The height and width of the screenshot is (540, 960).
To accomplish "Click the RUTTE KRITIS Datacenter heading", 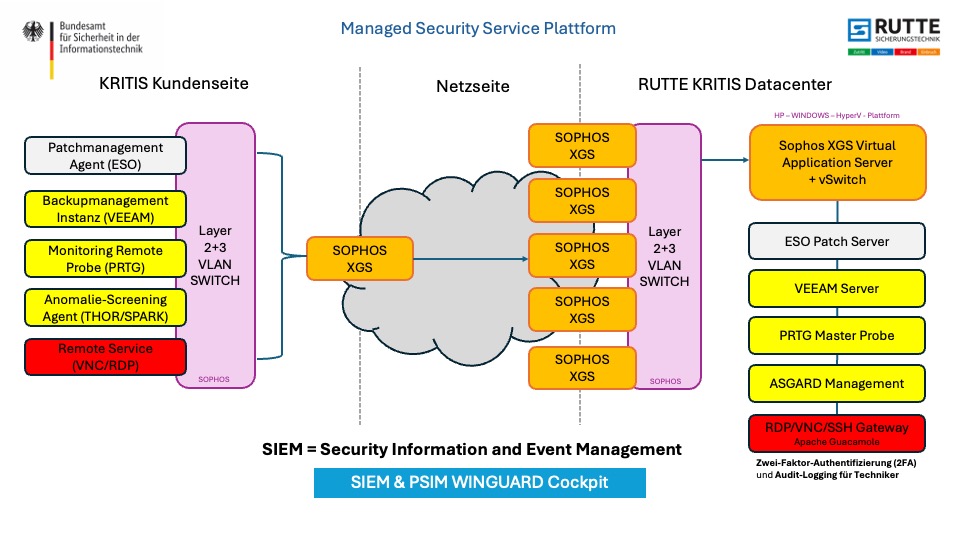I will 735,84.
